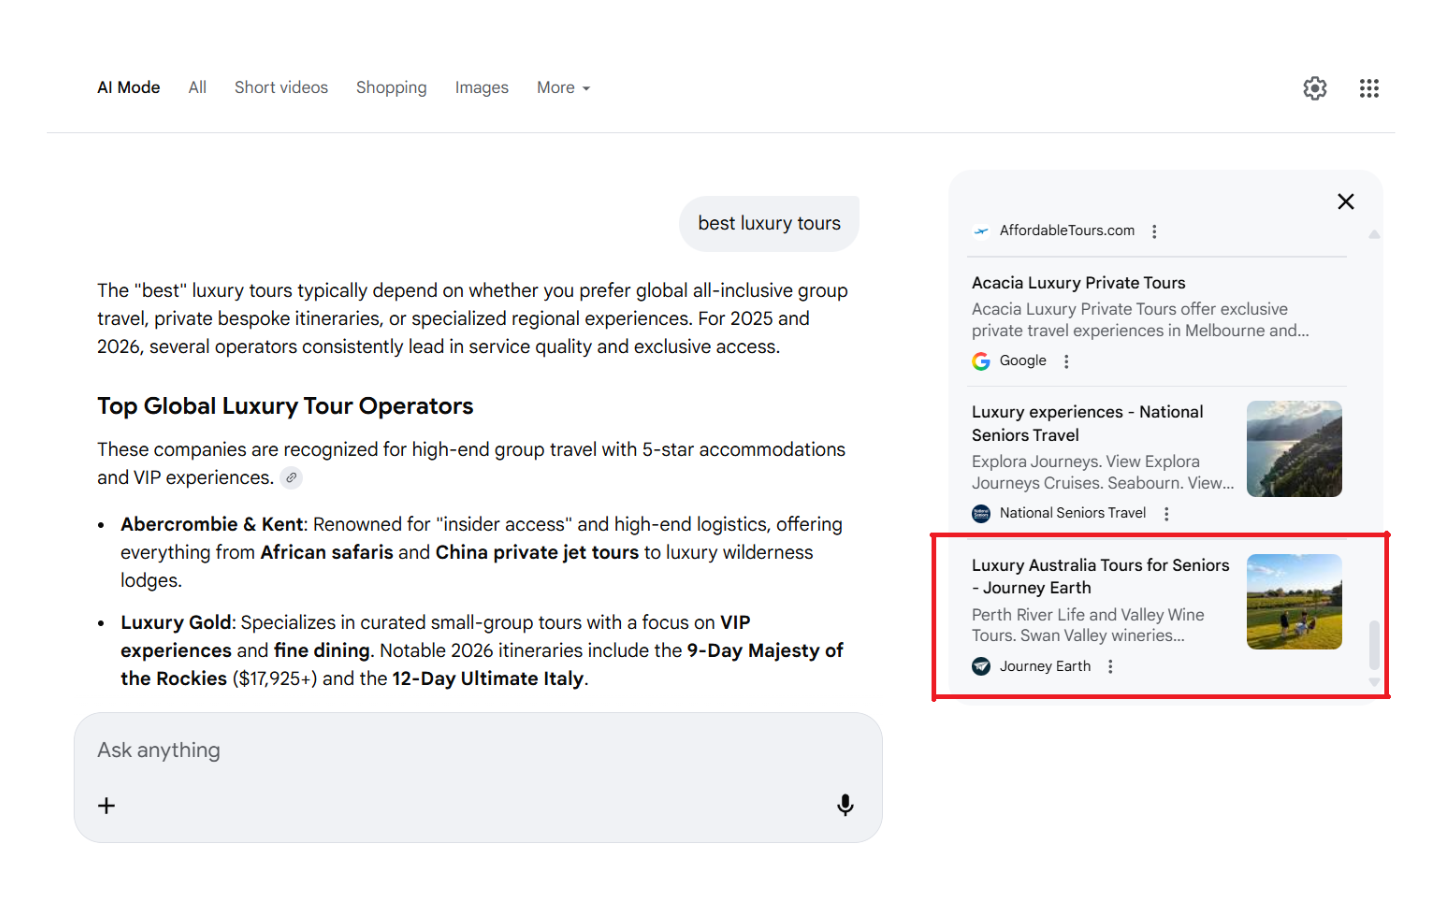Click the 'Luxury Gold' bold text
This screenshot has width=1442, height=911.
coord(176,622)
